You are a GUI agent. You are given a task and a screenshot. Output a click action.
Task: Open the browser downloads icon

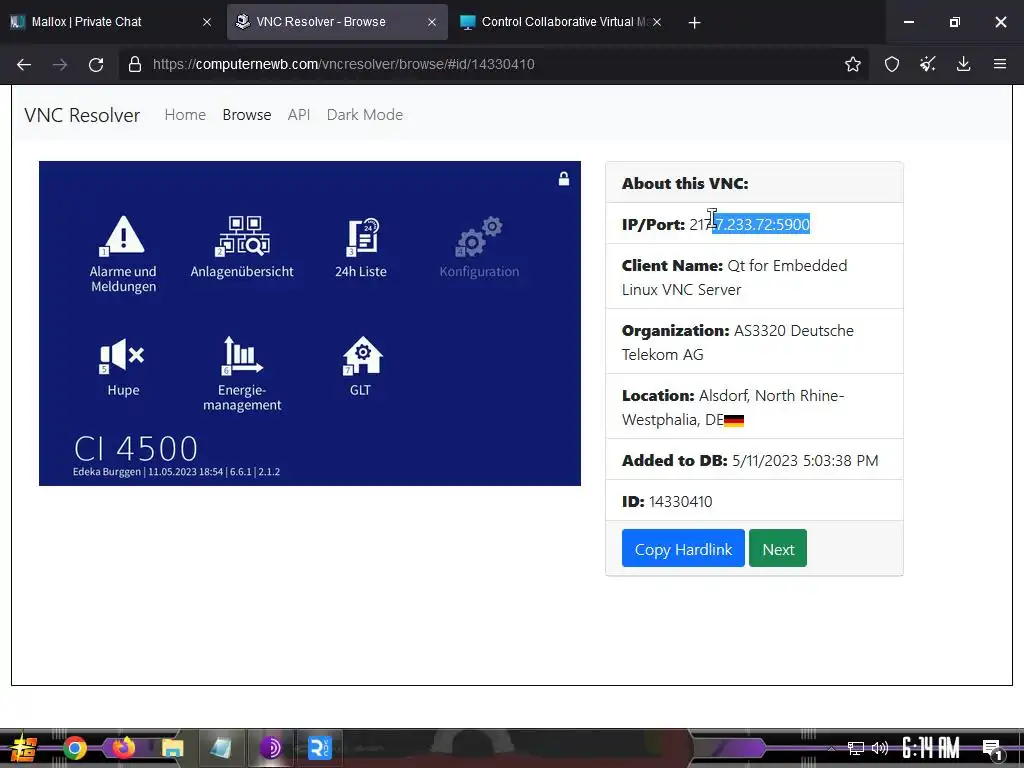point(963,64)
